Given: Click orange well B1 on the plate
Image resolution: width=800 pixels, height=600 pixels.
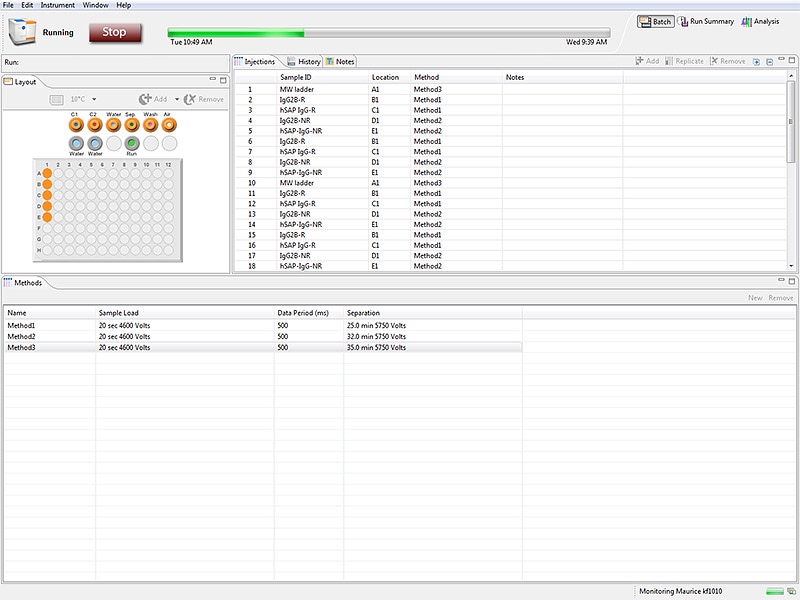Looking at the screenshot, I should pos(47,184).
